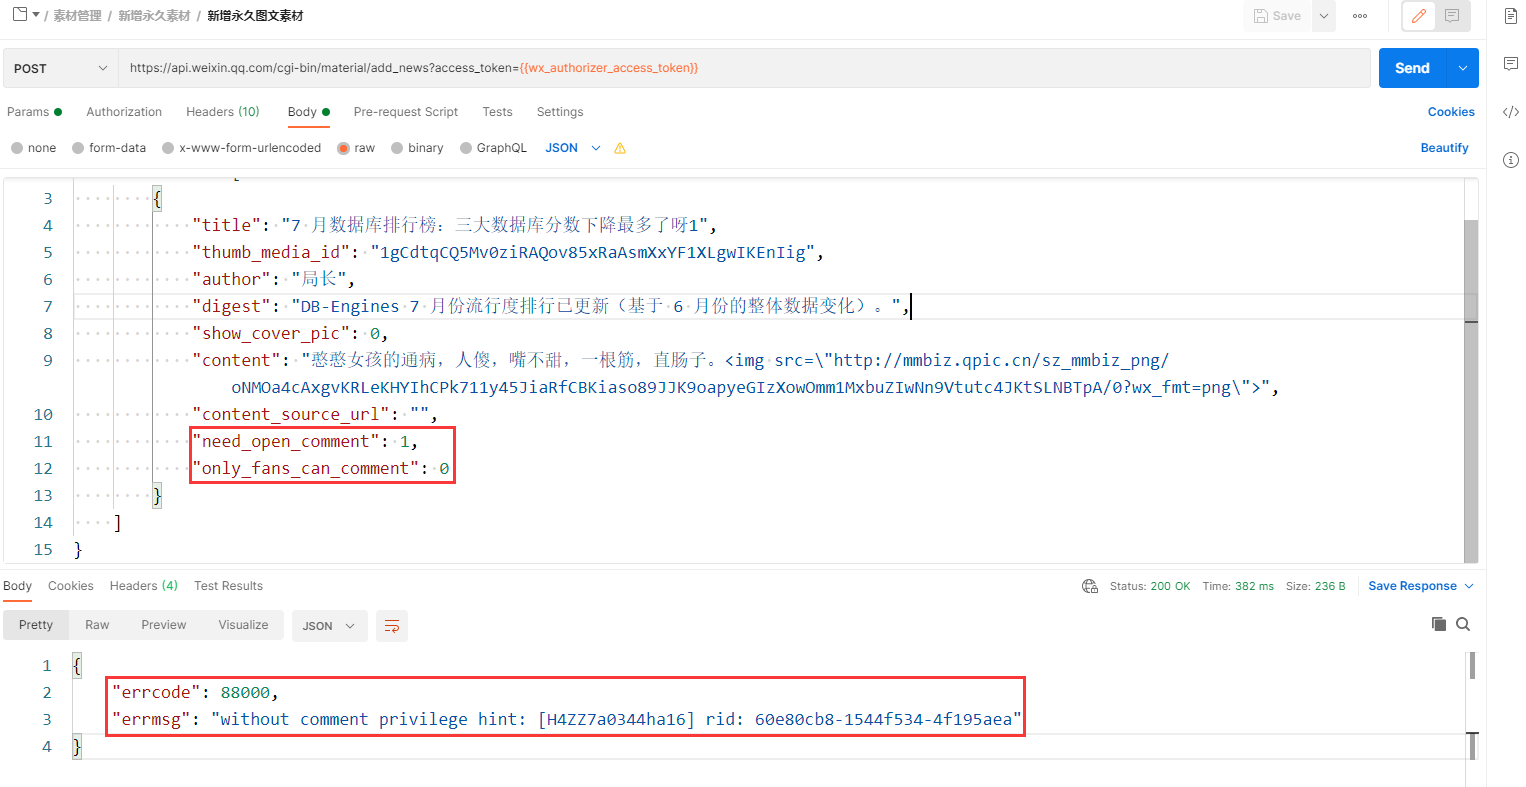Image resolution: width=1526 pixels, height=787 pixels.
Task: Go to the 新增永久素材 breadcrumb folder
Action: (154, 16)
